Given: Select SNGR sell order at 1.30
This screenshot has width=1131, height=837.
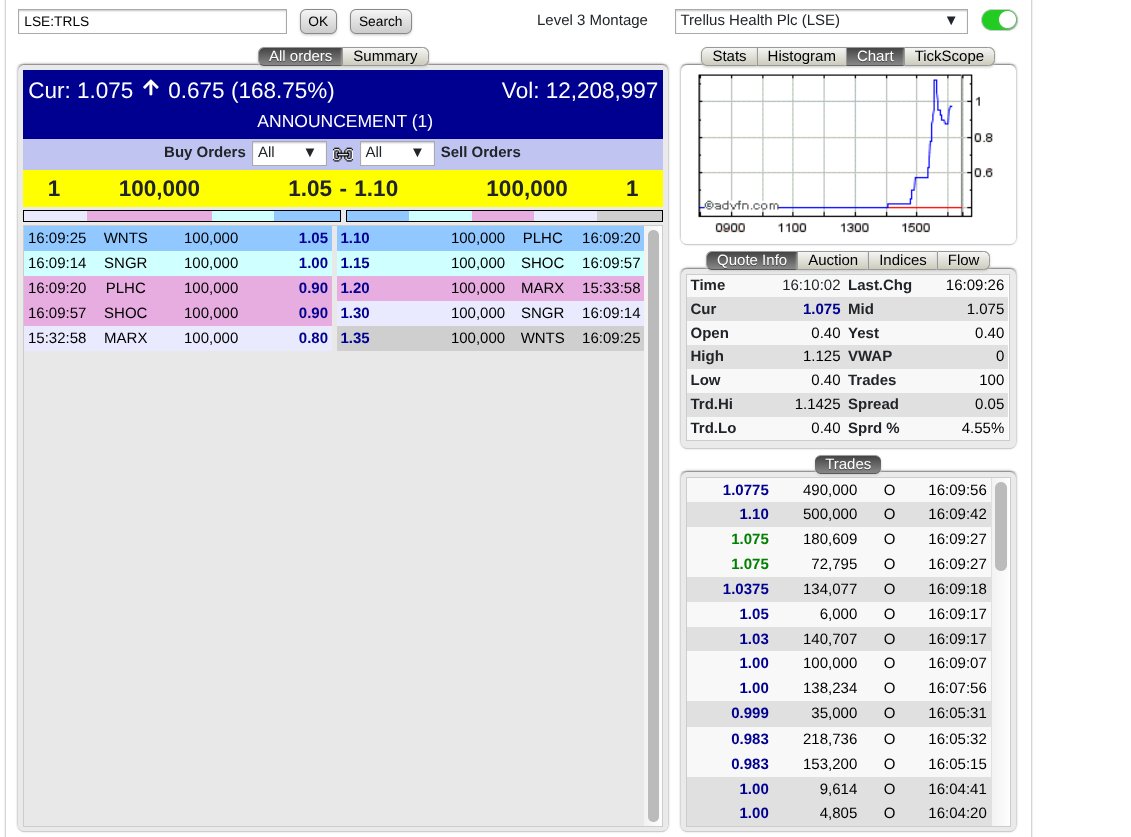Looking at the screenshot, I should [490, 313].
